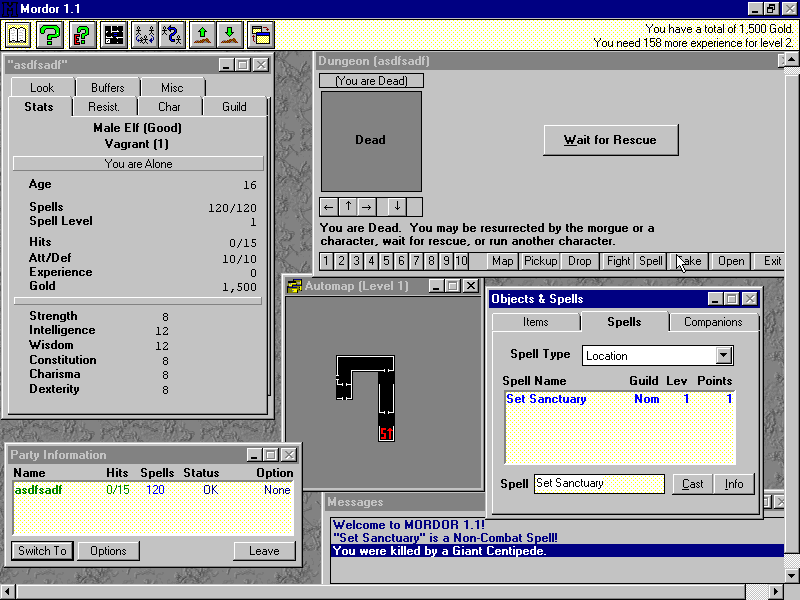Click the Gold value 1,500 in Stats
Viewport: 800px width, 600px height.
click(239, 287)
